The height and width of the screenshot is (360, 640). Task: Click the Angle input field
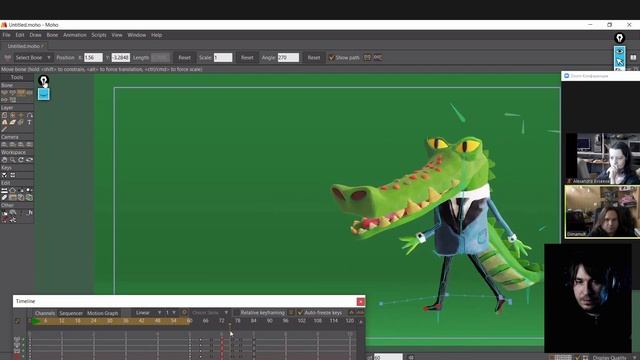click(x=288, y=58)
